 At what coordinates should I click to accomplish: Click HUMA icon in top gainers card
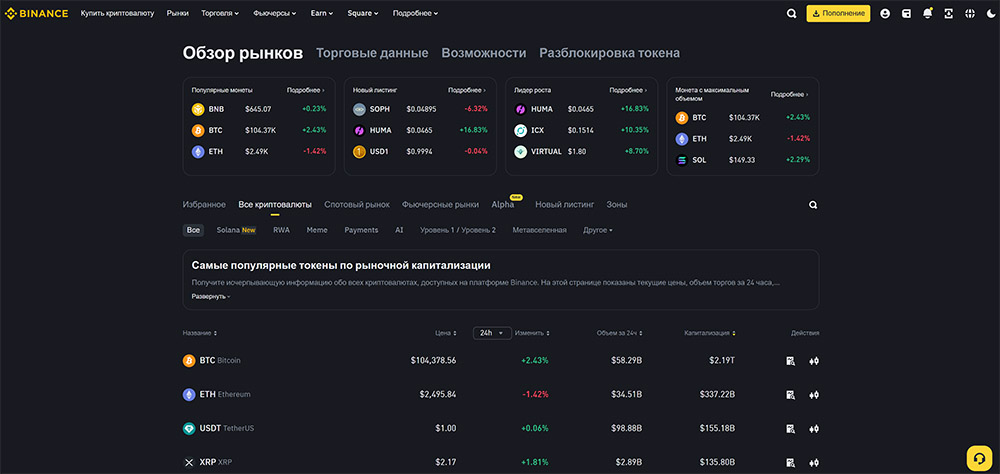[x=520, y=109]
